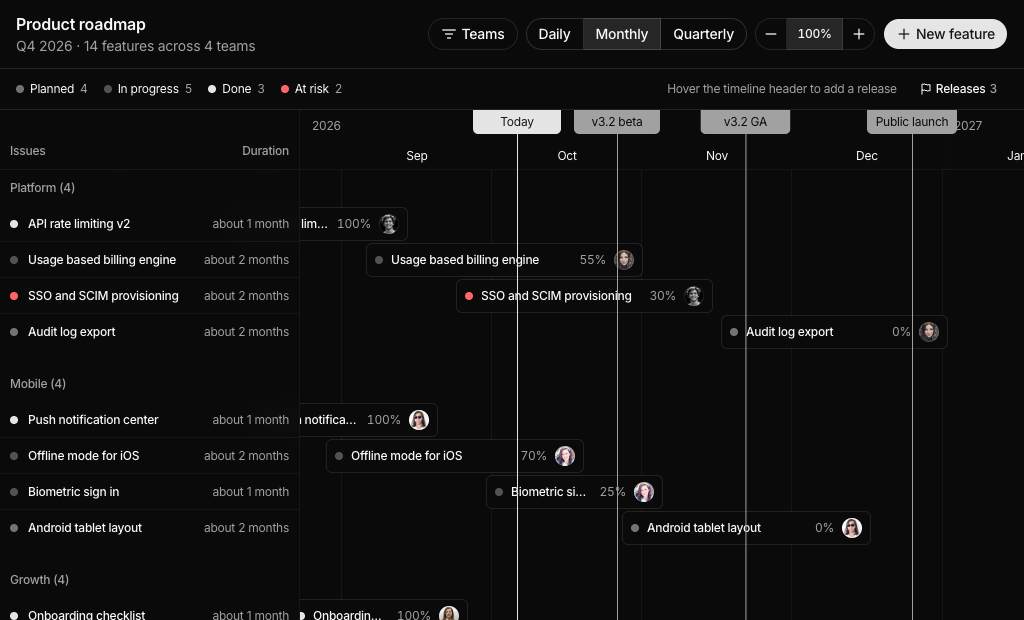Click the Oct month header
The width and height of the screenshot is (1024, 620).
(567, 155)
